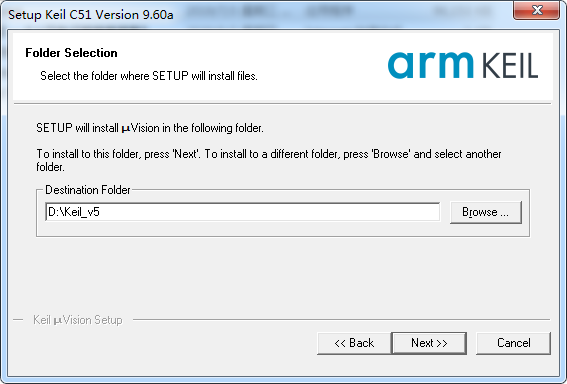
Task: Click the D:\Keil_v5 path text
Action: pyautogui.click(x=74, y=212)
